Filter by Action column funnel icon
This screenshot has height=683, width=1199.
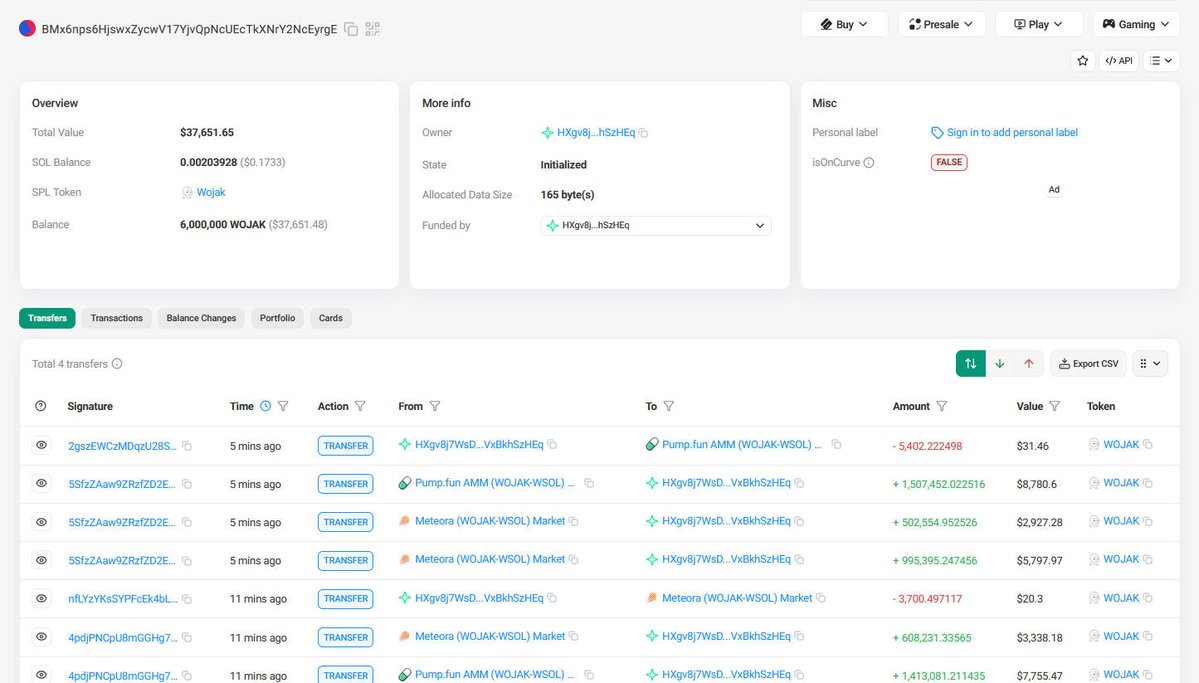click(x=360, y=406)
